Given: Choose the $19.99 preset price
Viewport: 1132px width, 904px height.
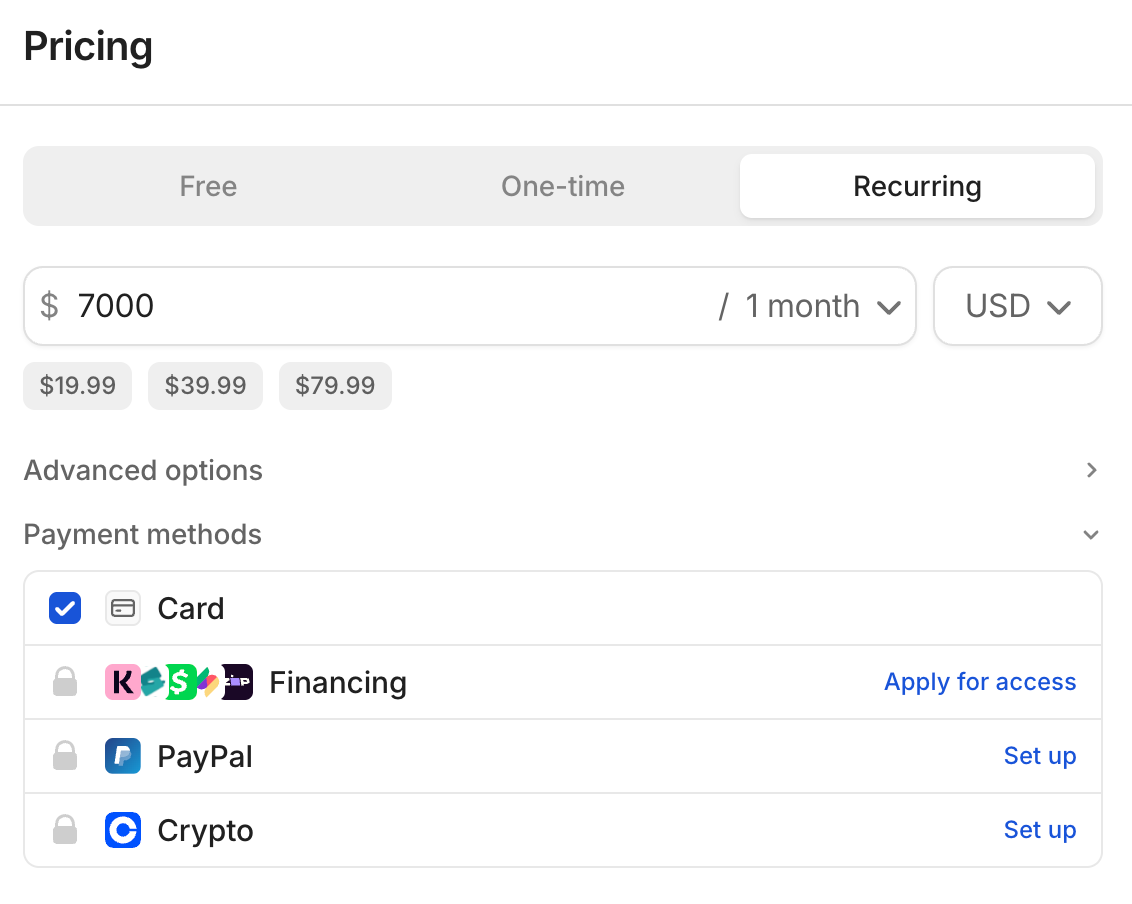Looking at the screenshot, I should tap(78, 386).
